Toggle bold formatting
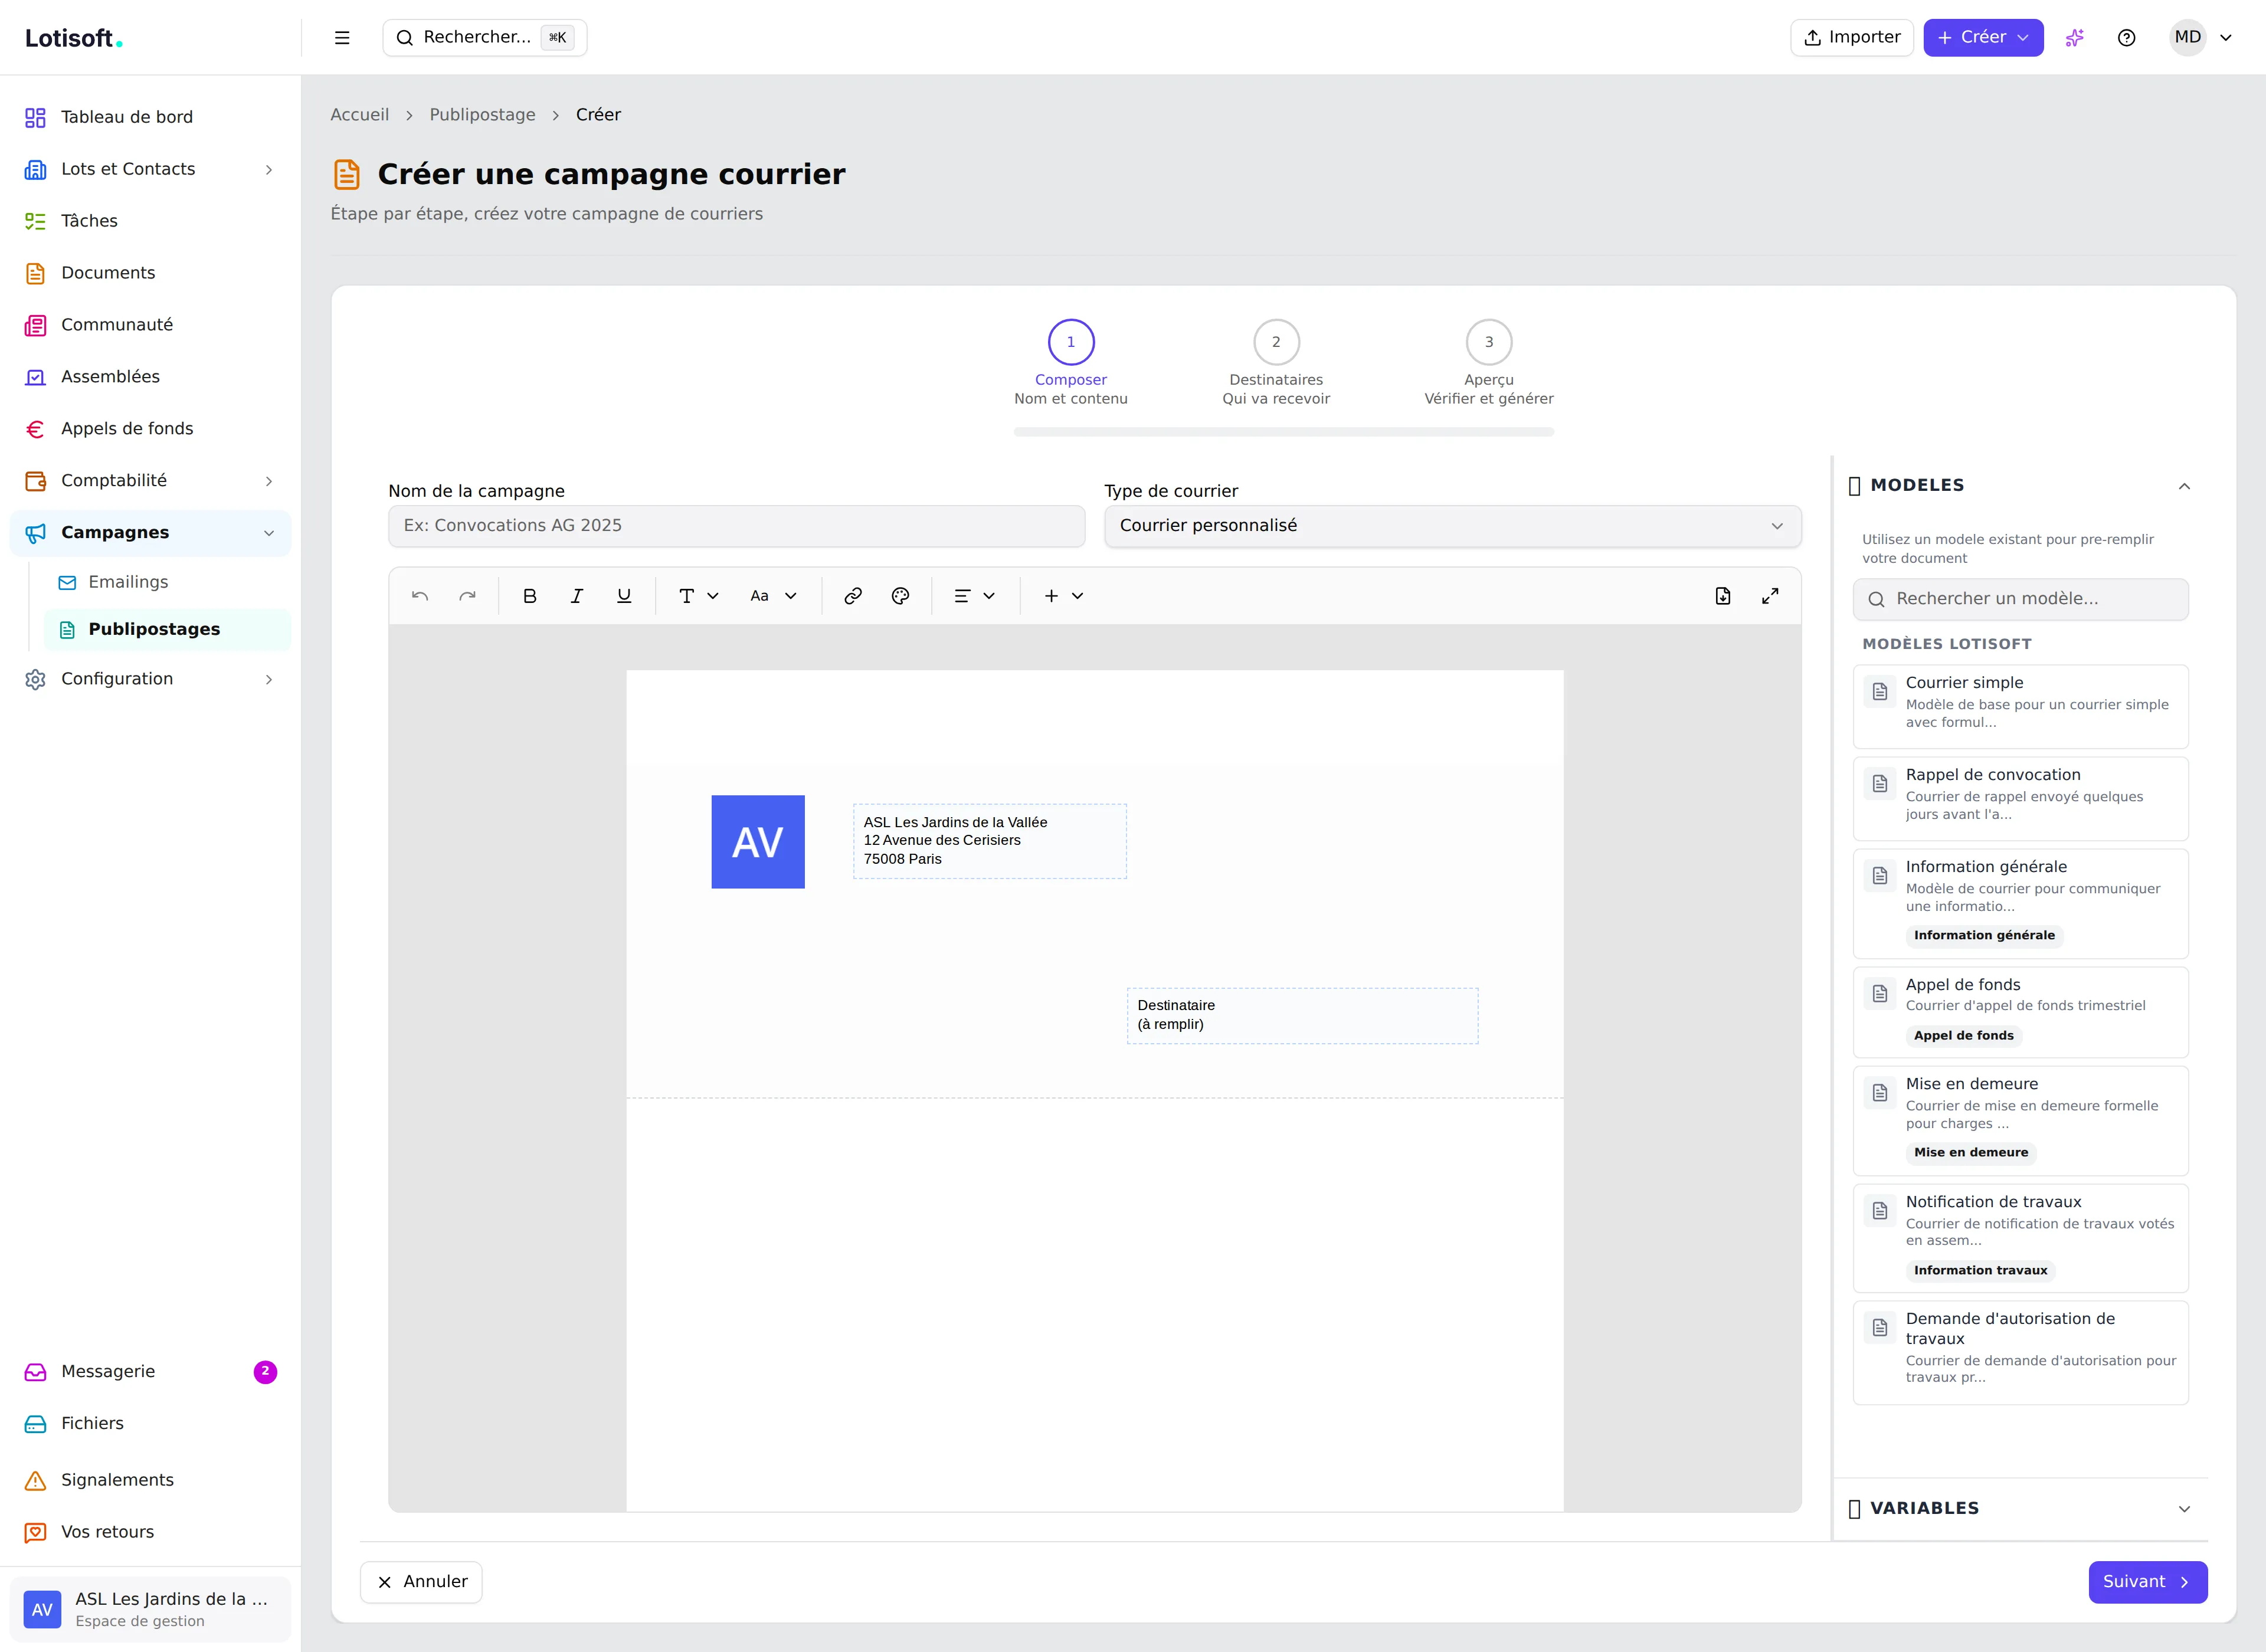 [x=530, y=596]
